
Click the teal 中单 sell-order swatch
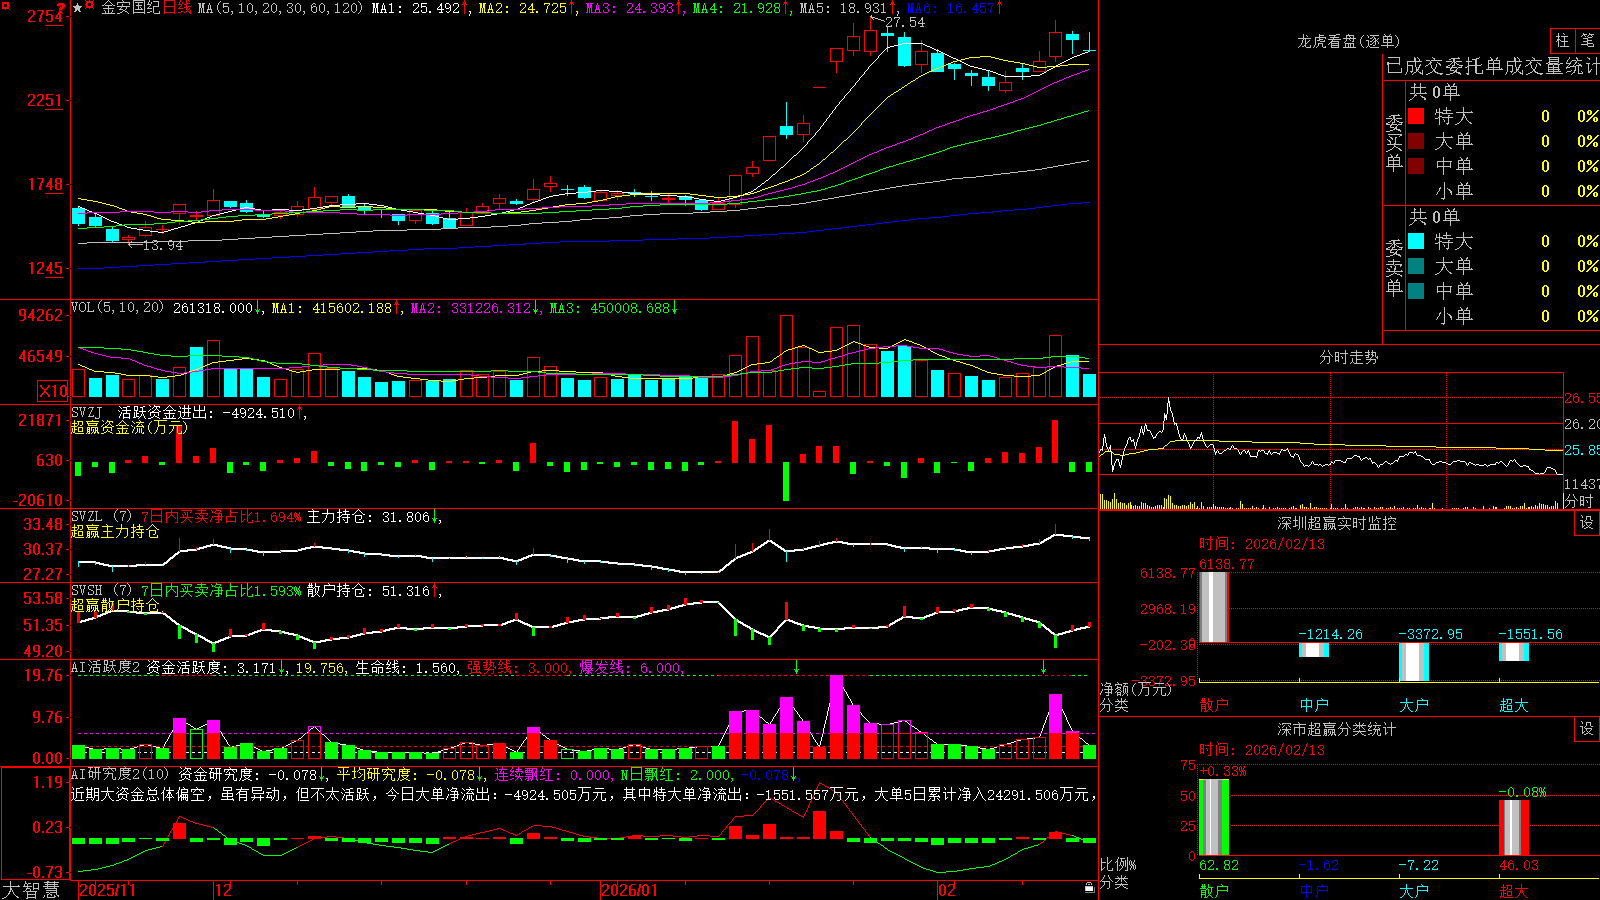1416,291
